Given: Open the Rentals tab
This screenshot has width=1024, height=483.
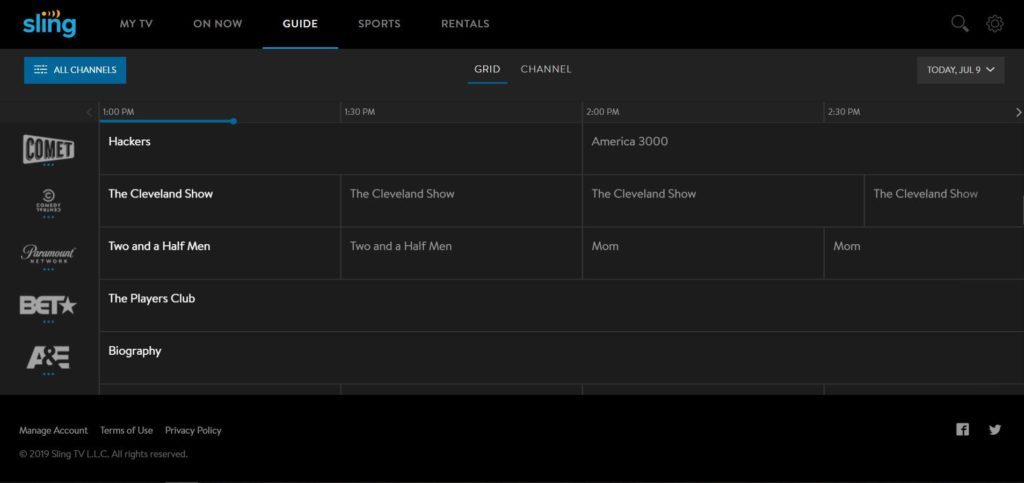Looking at the screenshot, I should [x=465, y=24].
